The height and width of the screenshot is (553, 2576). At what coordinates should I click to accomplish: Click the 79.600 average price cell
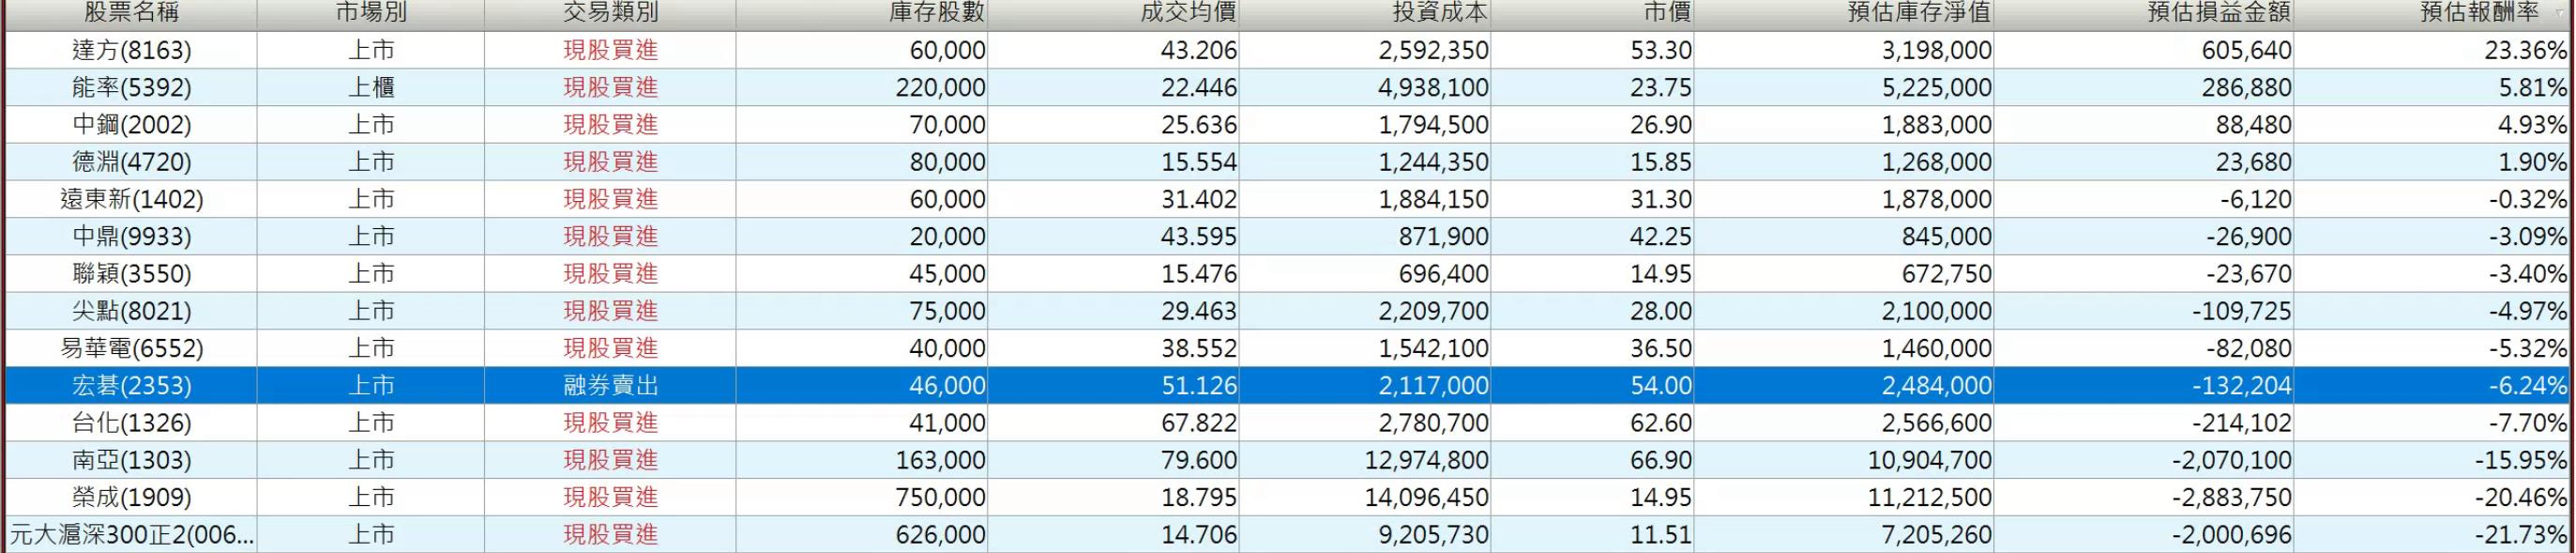1198,460
